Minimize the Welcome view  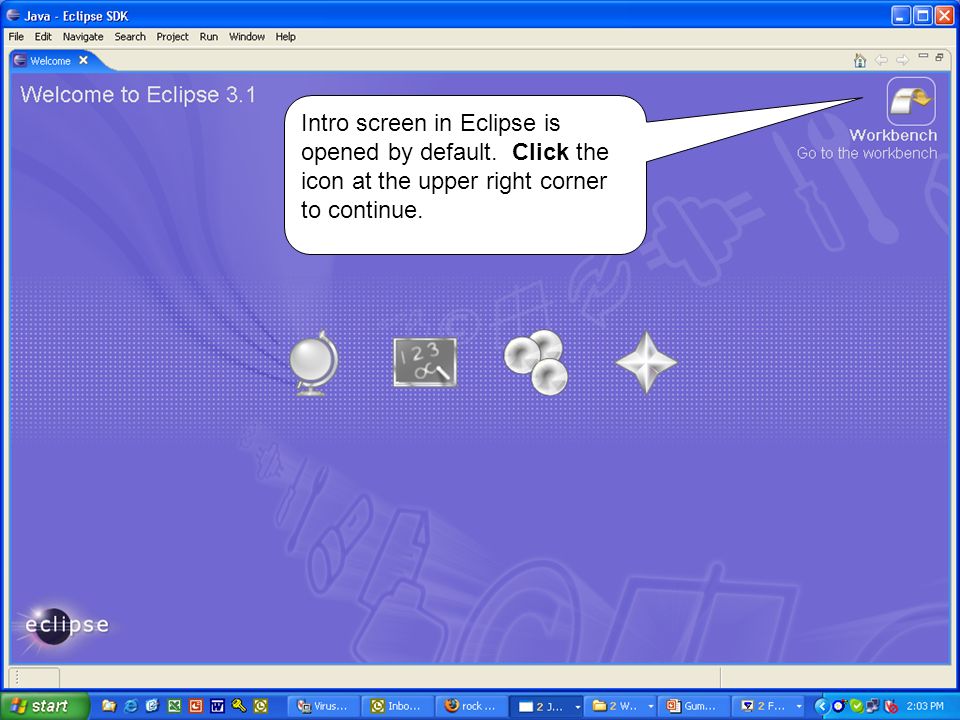[923, 56]
